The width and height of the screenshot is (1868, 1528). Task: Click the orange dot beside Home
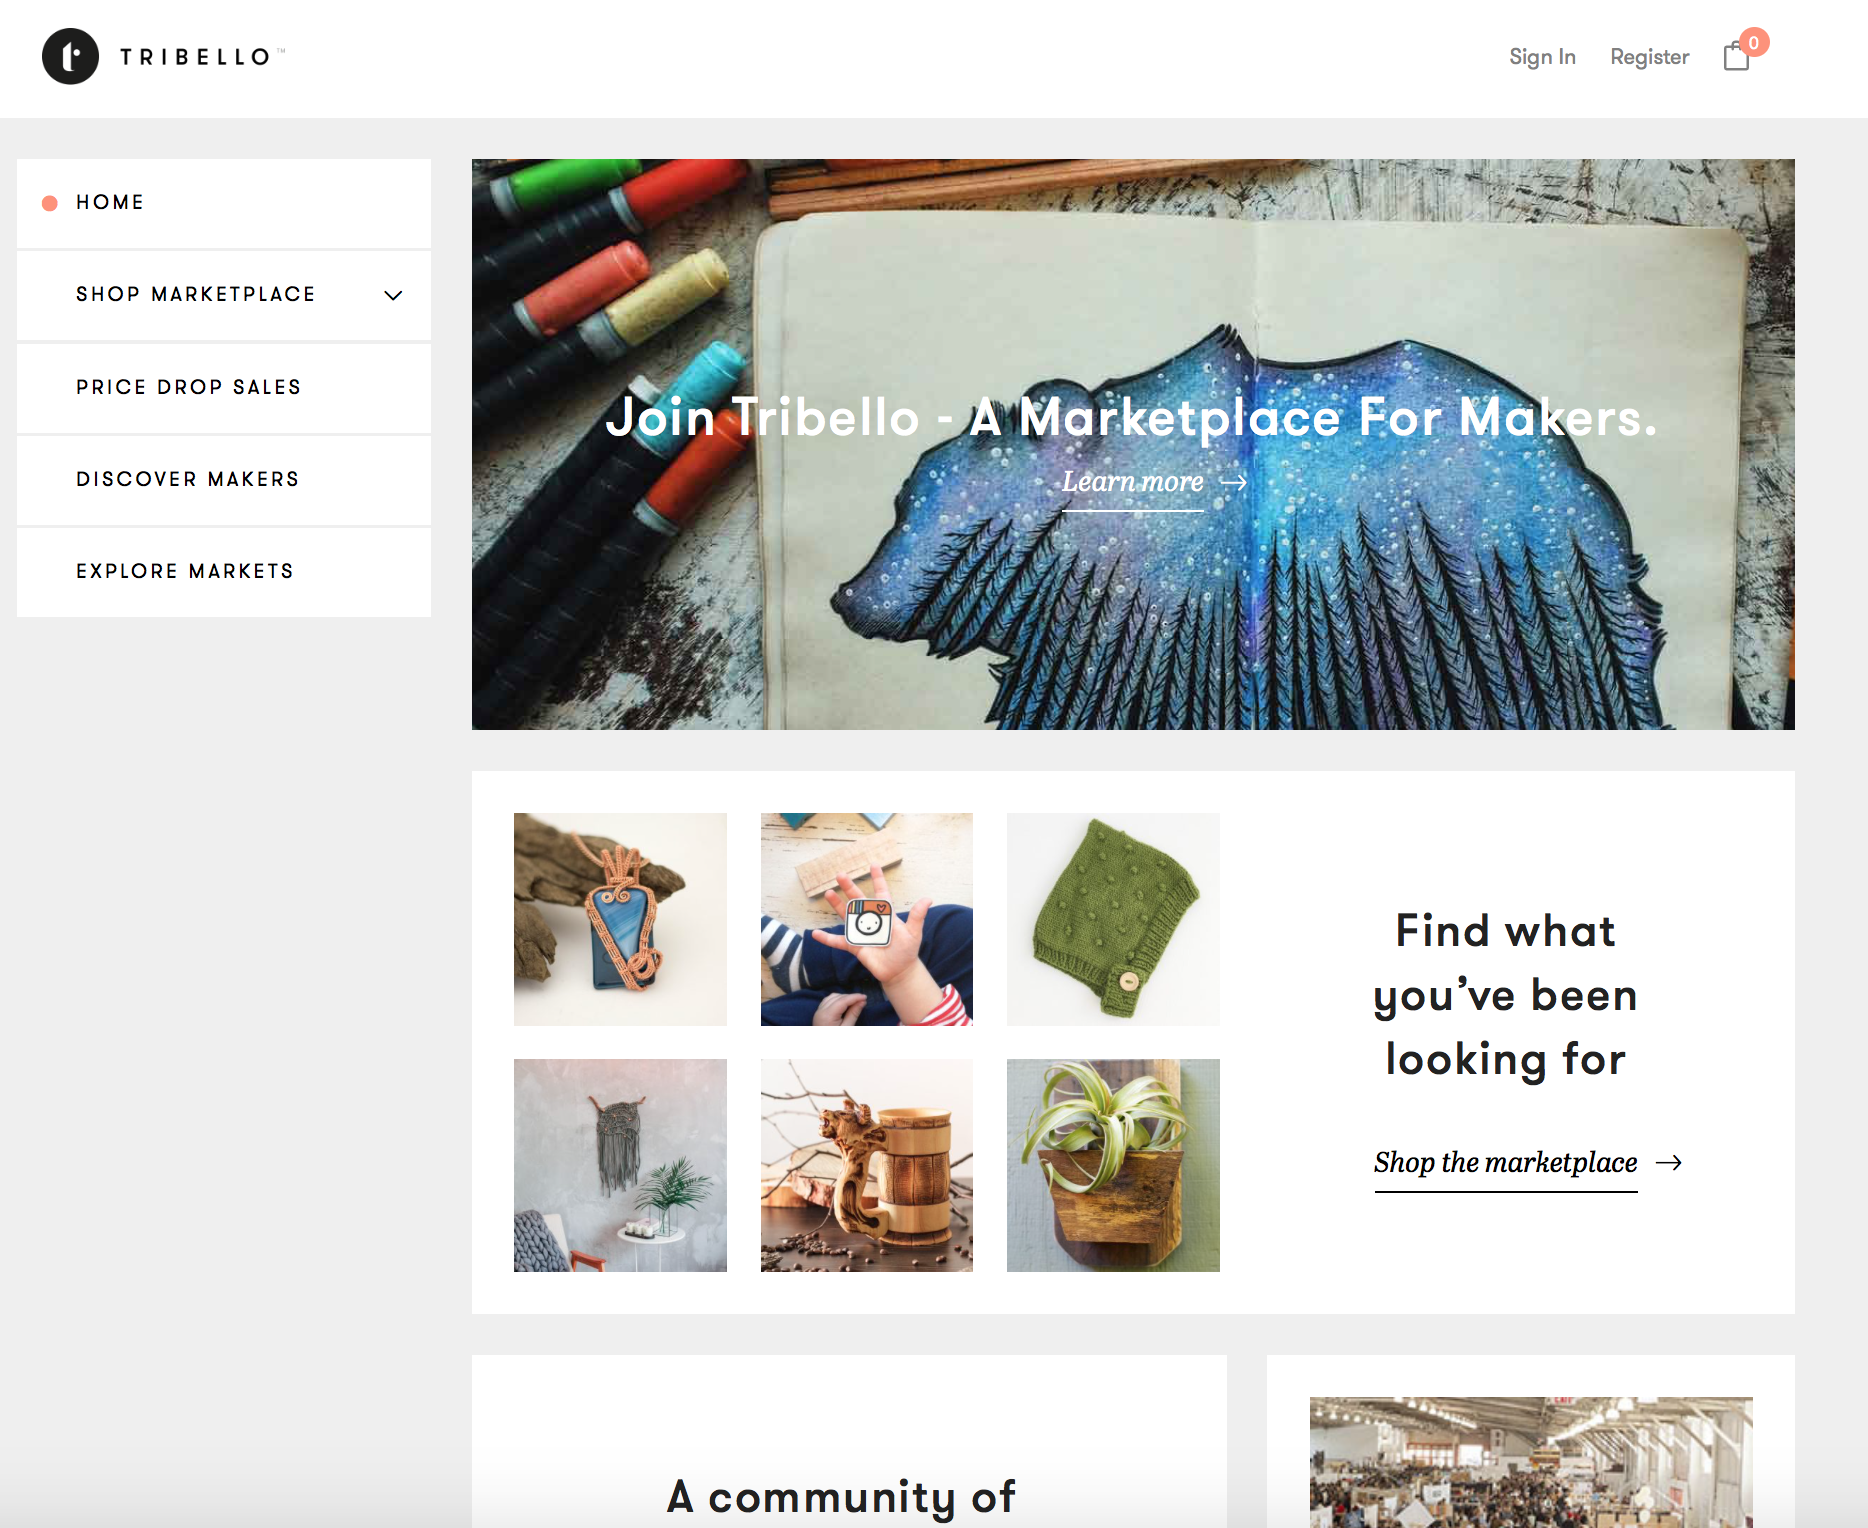49,203
